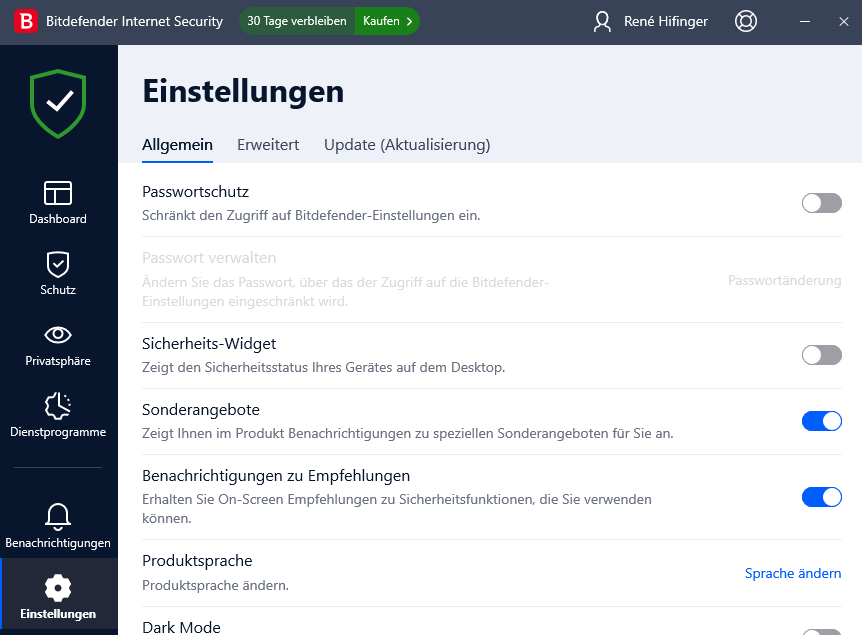This screenshot has height=635, width=862.
Task: Open the Update (Aktualisierung) tab
Action: (x=407, y=145)
